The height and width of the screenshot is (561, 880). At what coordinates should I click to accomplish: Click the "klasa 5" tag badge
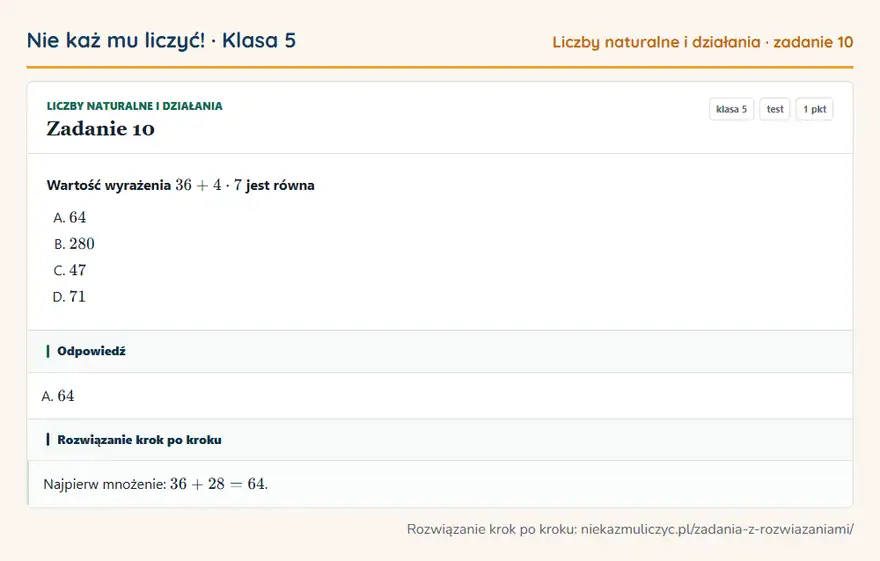[x=731, y=109]
